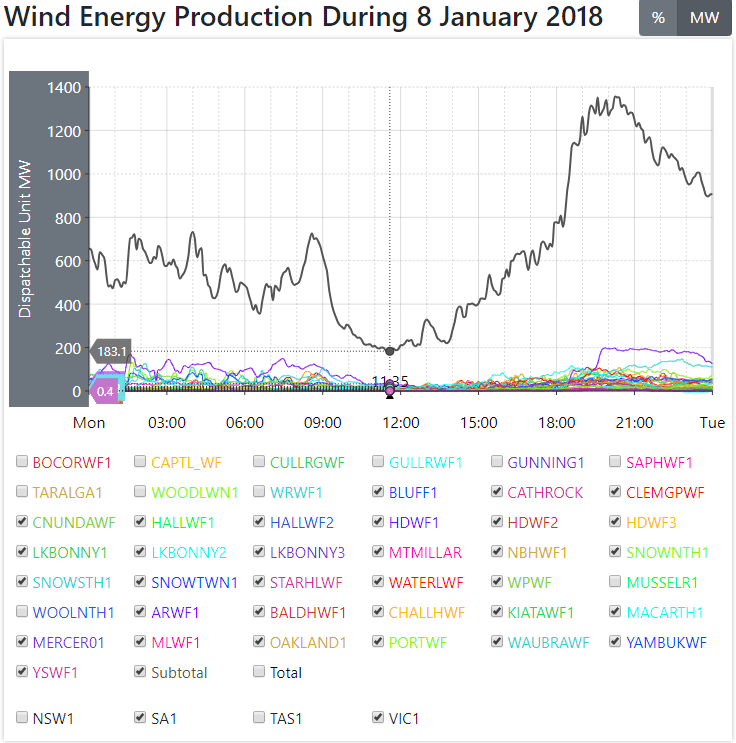Screen dimensions: 736x743
Task: Toggle the SAPHWF1 wind farm checkbox
Action: click(616, 462)
